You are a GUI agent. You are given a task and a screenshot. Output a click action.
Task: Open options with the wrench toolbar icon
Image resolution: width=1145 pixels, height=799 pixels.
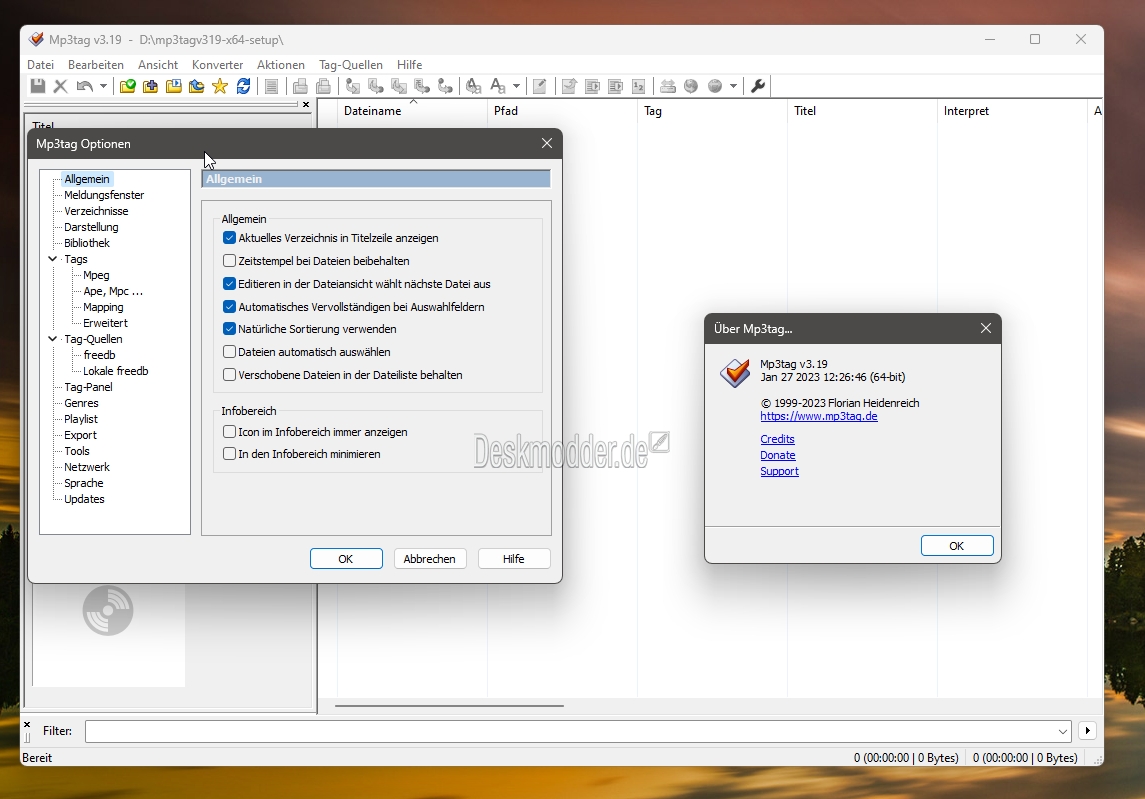coord(758,86)
